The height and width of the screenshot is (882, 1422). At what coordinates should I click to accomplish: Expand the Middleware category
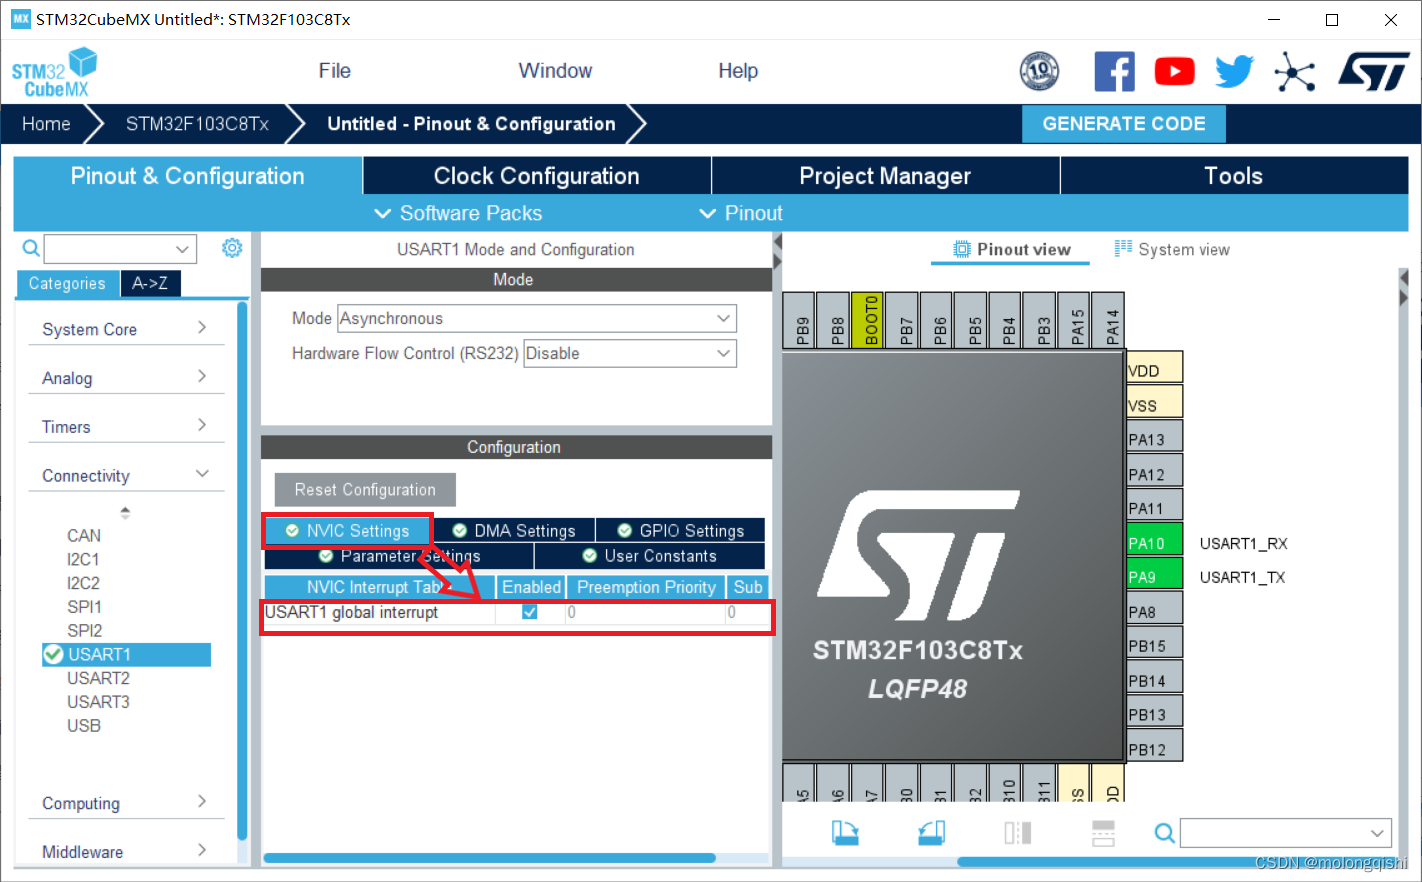click(124, 852)
